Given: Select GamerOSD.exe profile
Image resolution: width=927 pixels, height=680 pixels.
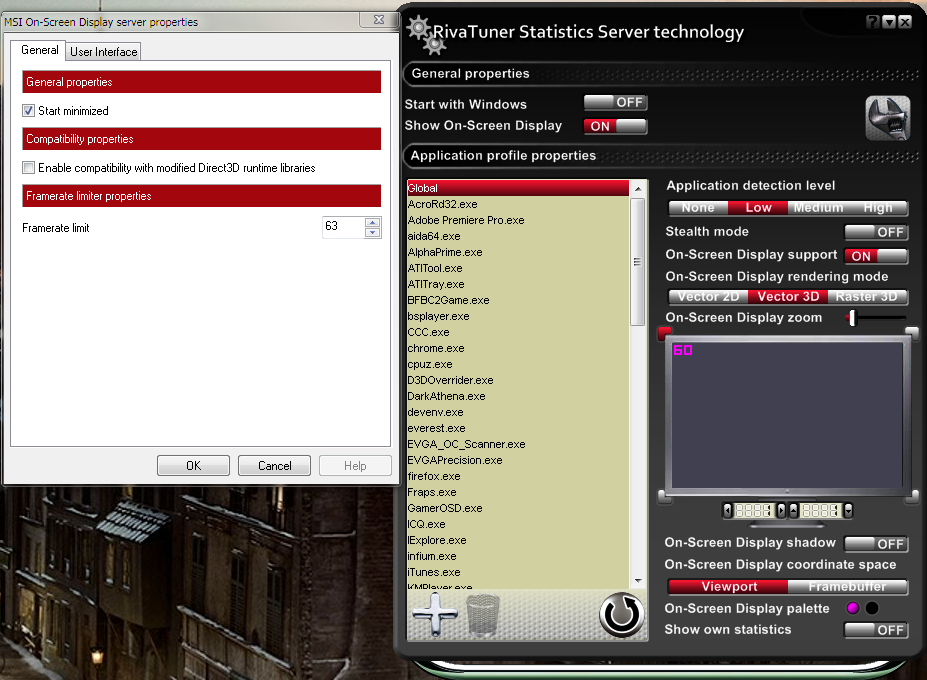Looking at the screenshot, I should pyautogui.click(x=518, y=508).
